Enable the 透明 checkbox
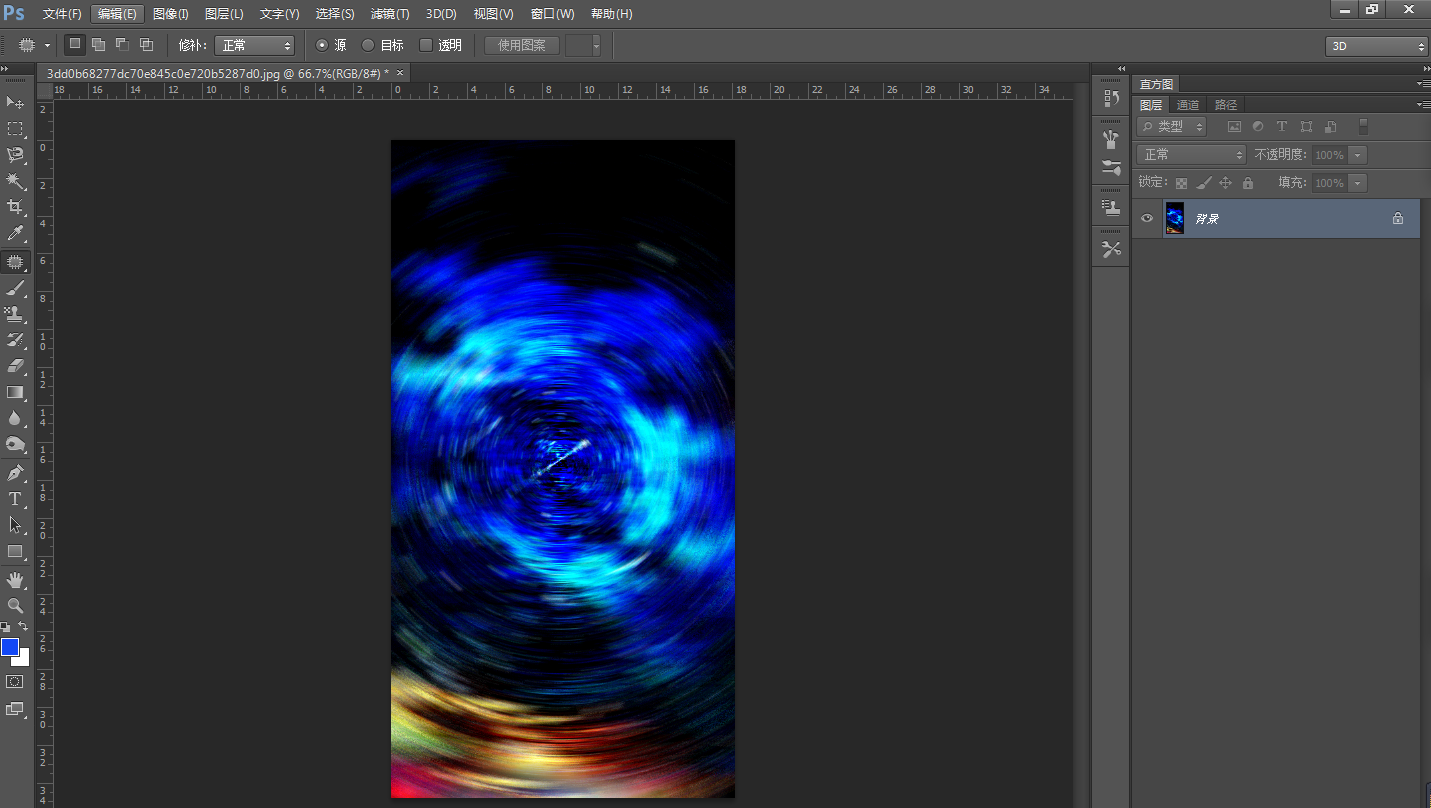Viewport: 1431px width, 808px height. 426,45
